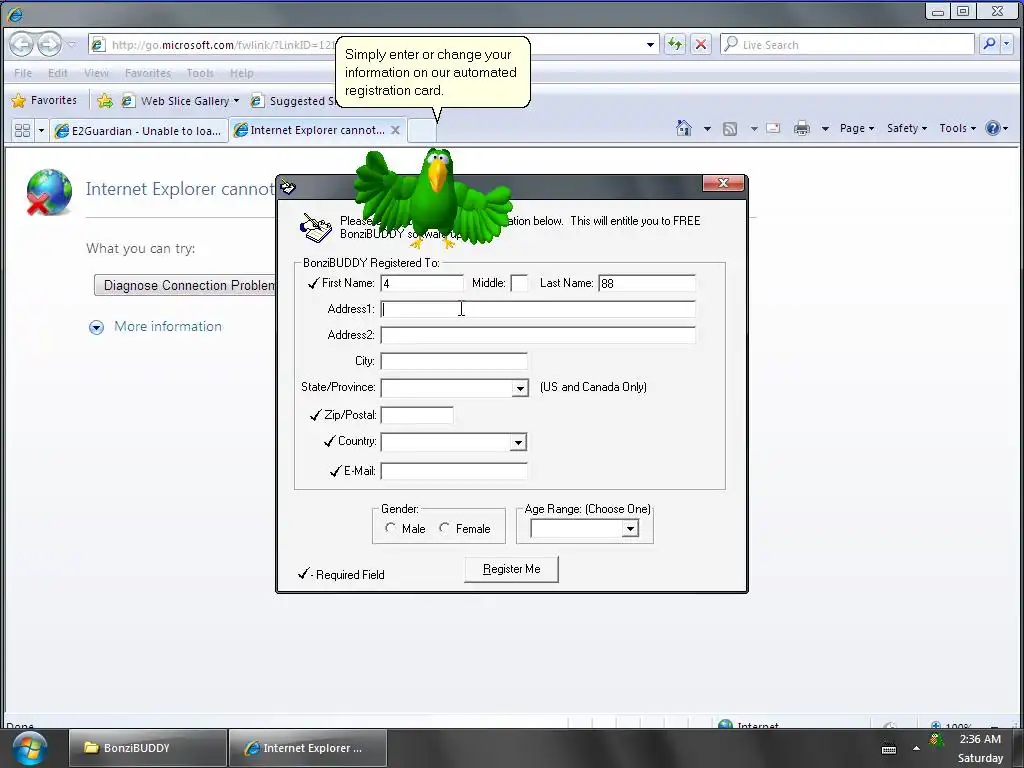Open the Country dropdown
The height and width of the screenshot is (768, 1024).
(518, 442)
